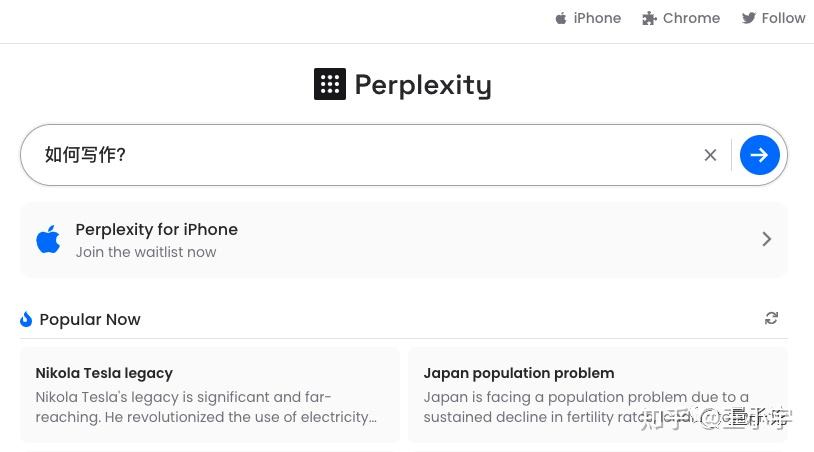This screenshot has width=814, height=452.
Task: Submit the search with the blue arrow button
Action: tap(759, 155)
